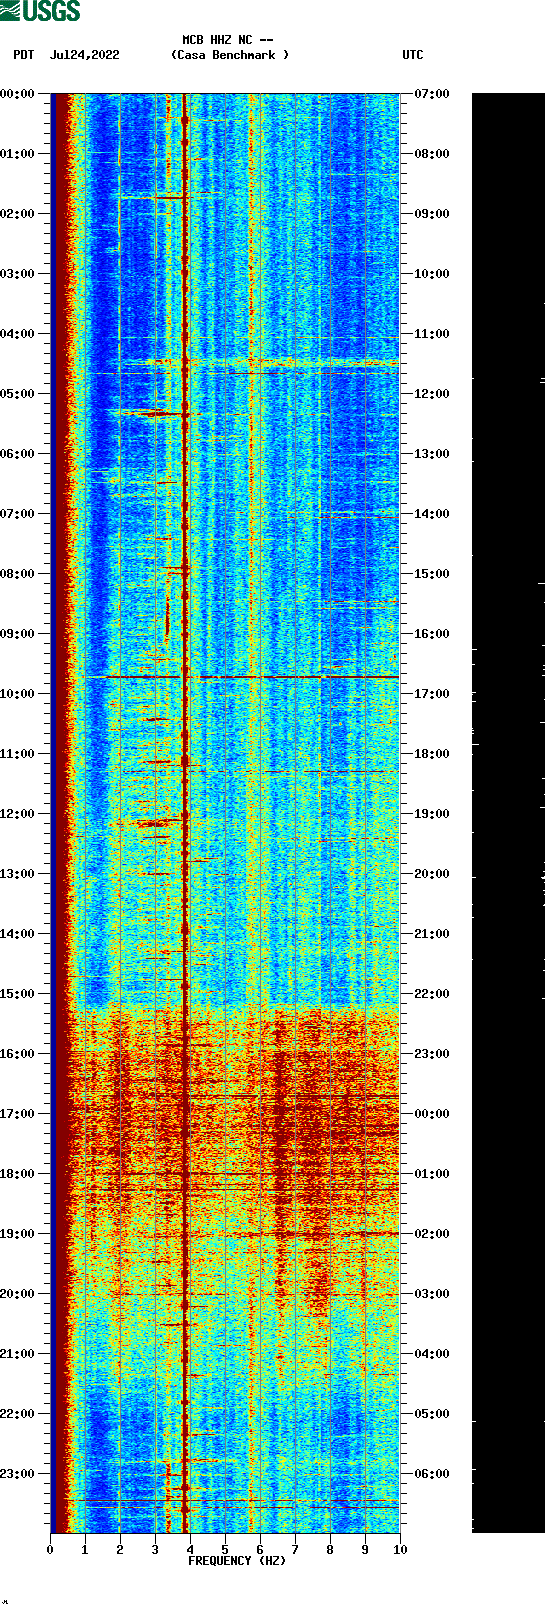Select 04:00 on the UTC time axis
Image resolution: width=552 pixels, height=1613 pixels.
click(432, 1354)
